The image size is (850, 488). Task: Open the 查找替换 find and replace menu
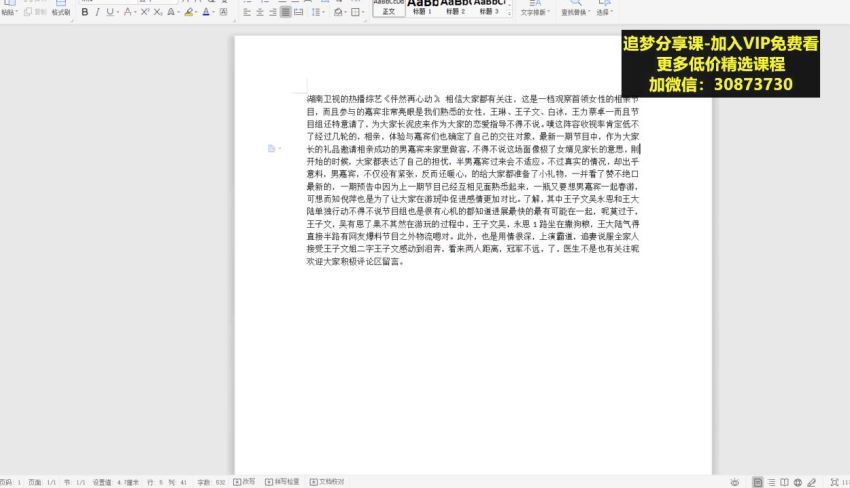click(575, 8)
